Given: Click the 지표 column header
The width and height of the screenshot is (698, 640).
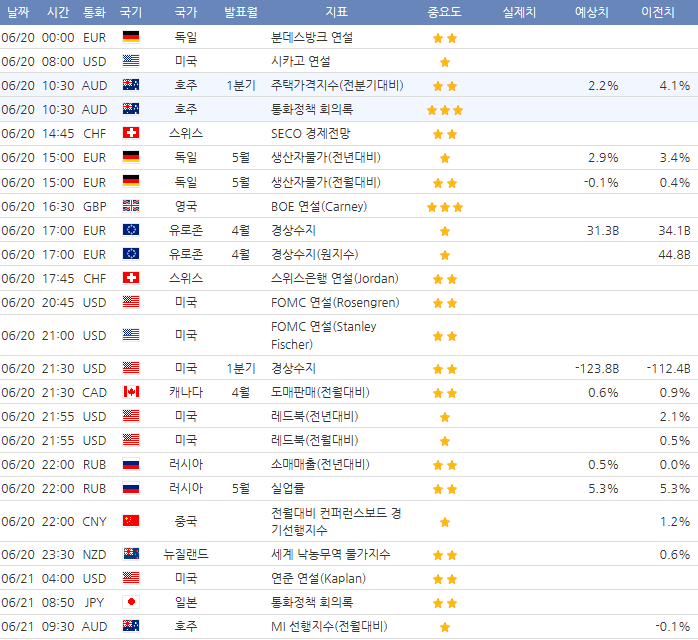Looking at the screenshot, I should point(337,12).
